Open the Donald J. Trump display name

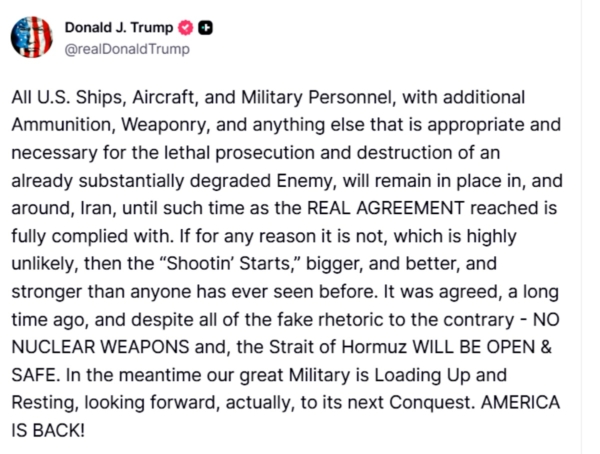point(119,27)
